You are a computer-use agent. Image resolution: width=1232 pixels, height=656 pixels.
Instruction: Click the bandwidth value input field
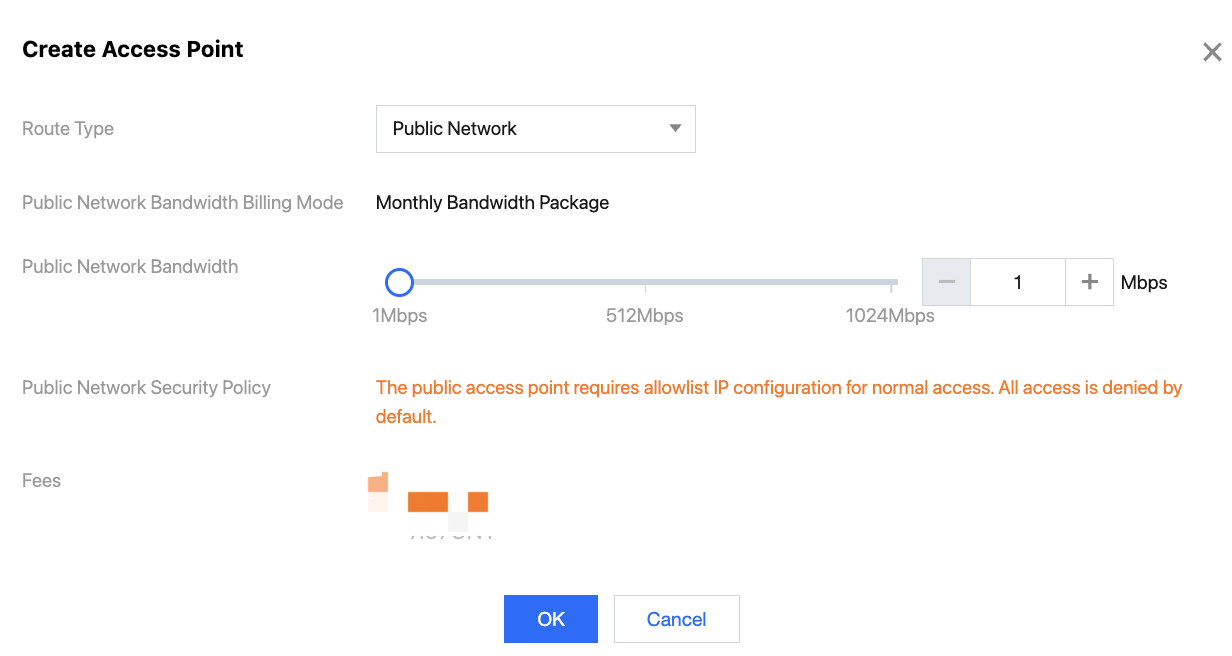coord(1018,283)
